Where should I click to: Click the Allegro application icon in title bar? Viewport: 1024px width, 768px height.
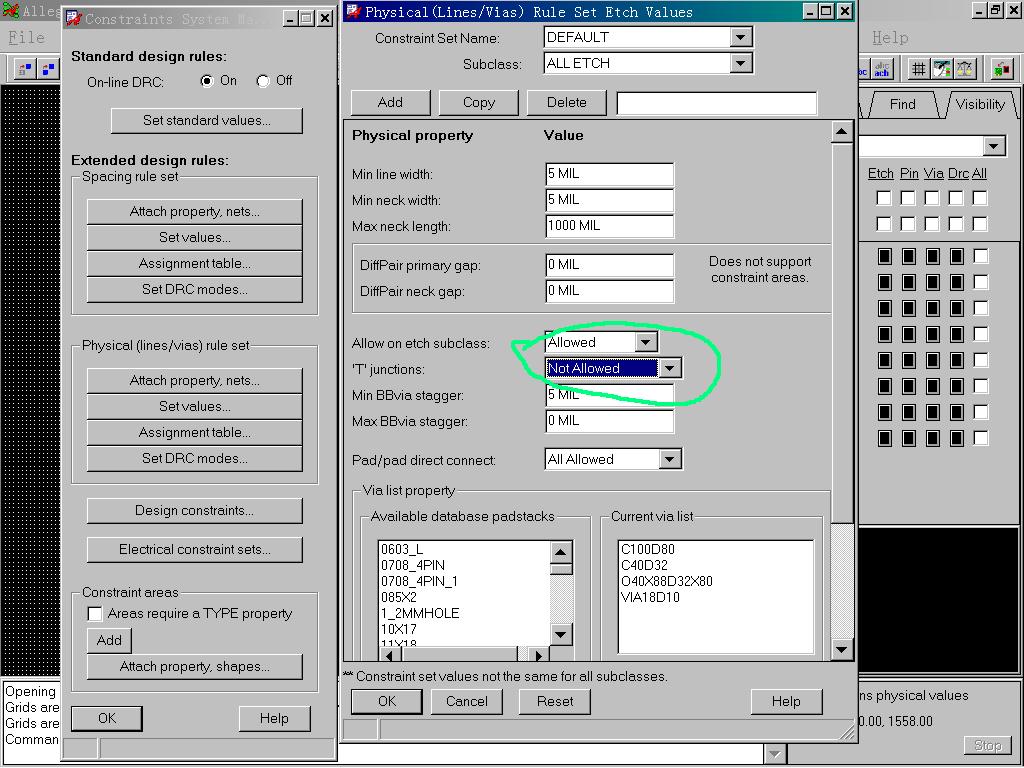pos(10,10)
